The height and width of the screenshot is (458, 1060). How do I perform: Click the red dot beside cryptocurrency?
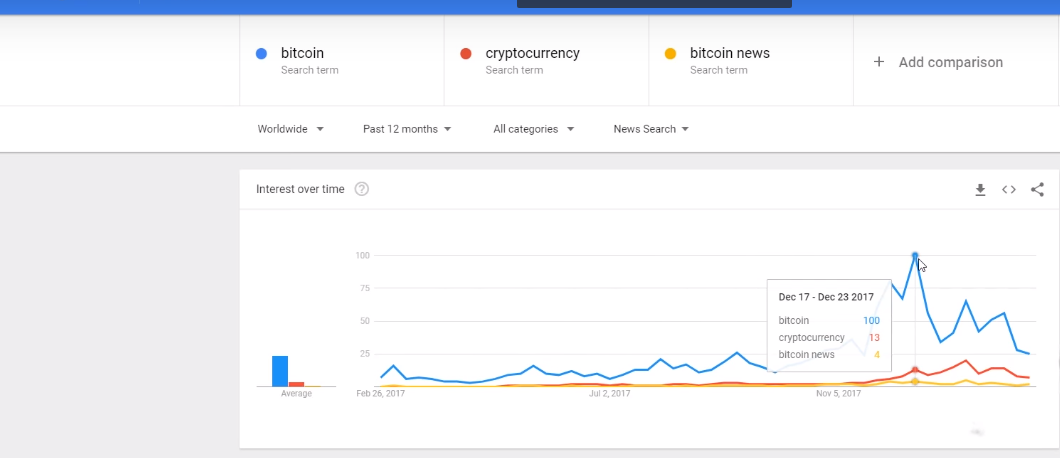coord(465,53)
